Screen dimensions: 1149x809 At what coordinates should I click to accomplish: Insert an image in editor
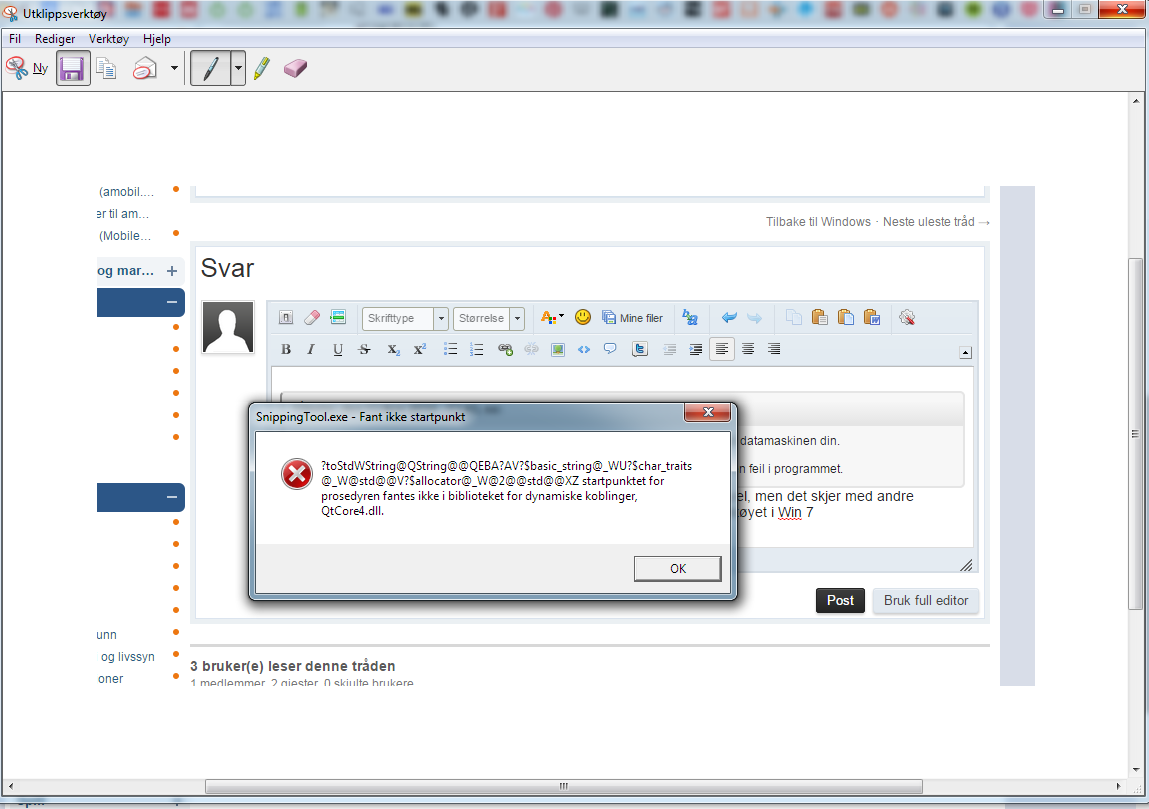tap(558, 350)
